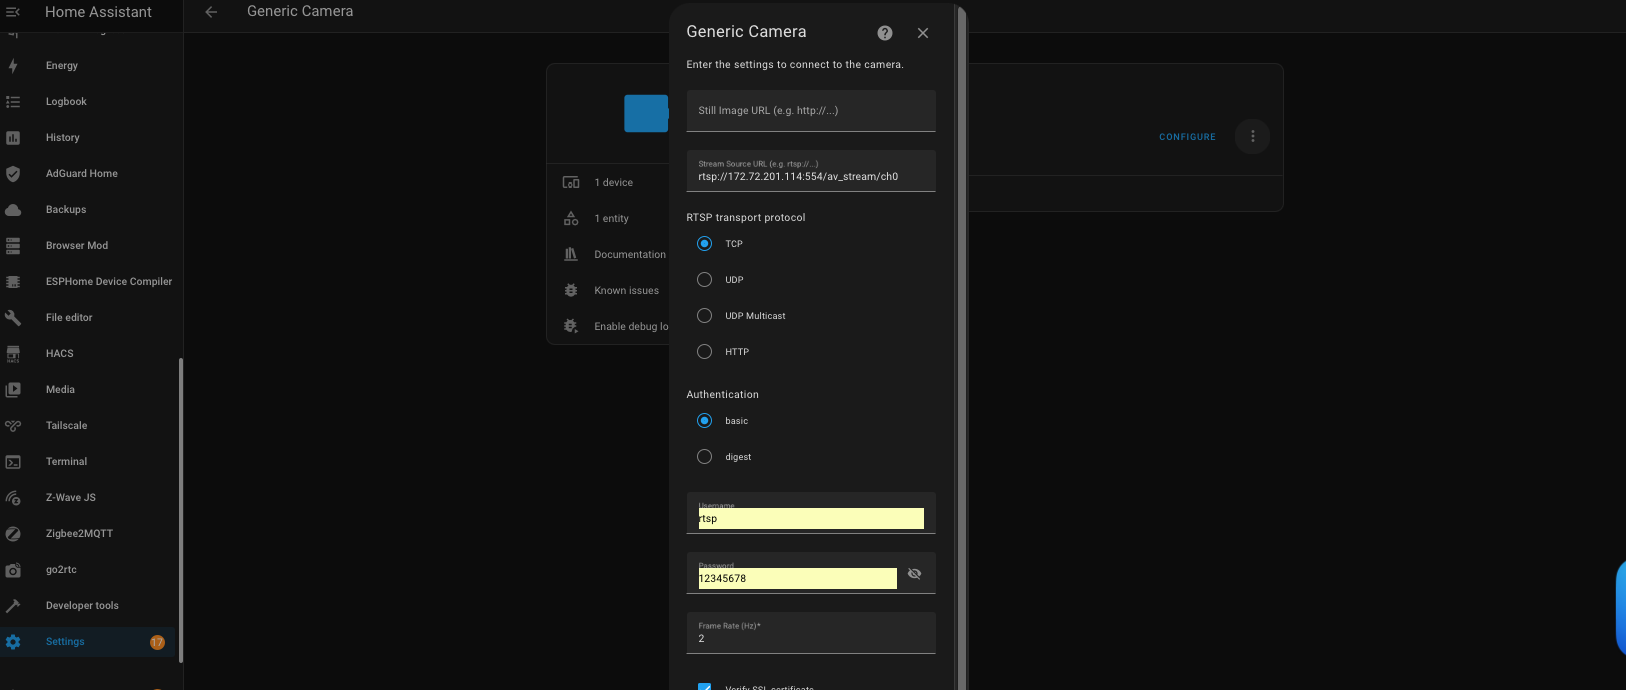Select TCP transport protocol
The image size is (1626, 690).
tap(704, 244)
